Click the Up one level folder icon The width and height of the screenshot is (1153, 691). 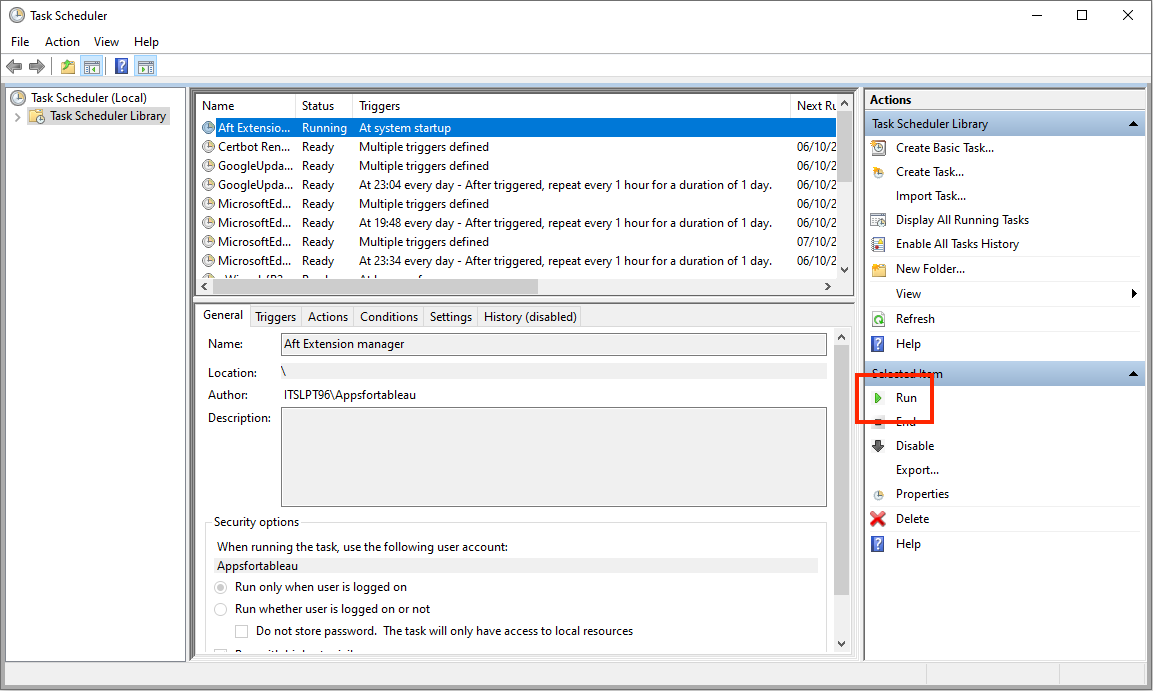[x=67, y=67]
